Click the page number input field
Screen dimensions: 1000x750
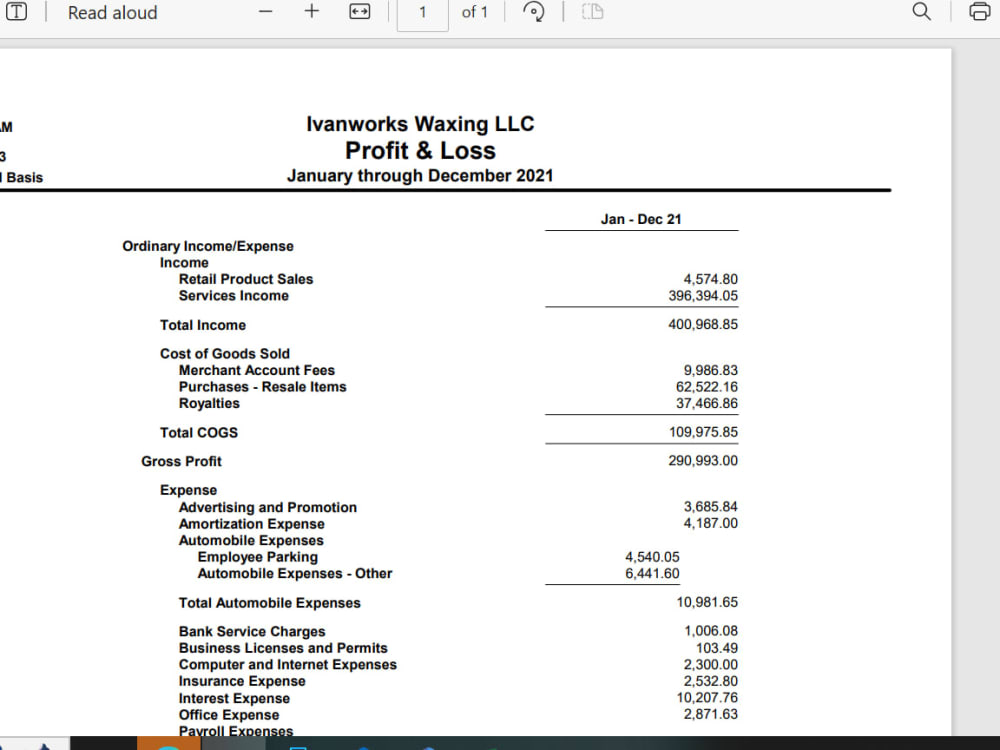tap(422, 12)
